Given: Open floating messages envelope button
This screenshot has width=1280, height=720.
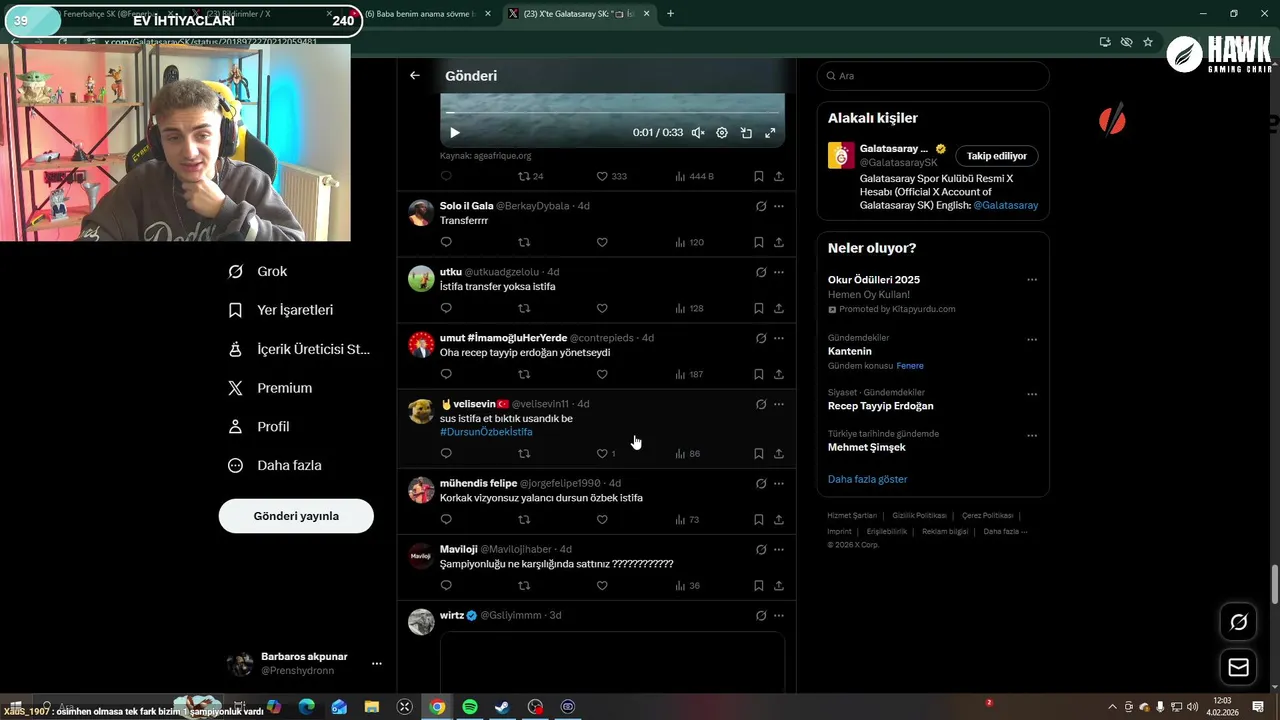Looking at the screenshot, I should click(1238, 667).
